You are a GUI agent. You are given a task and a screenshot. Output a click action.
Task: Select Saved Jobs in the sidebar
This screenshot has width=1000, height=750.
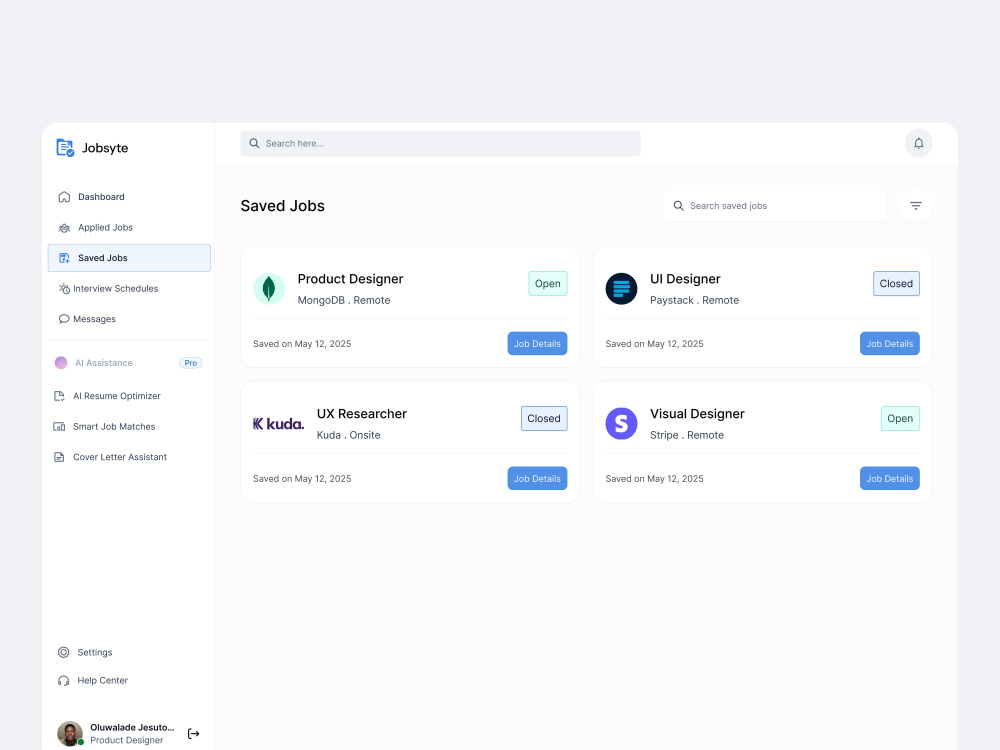coord(129,258)
